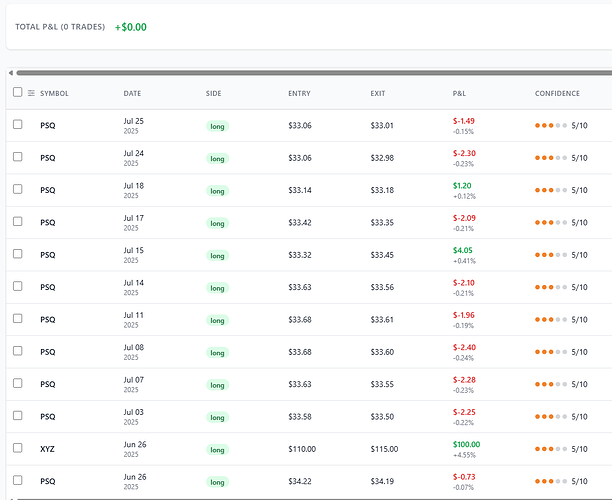Click the EXIT column header
This screenshot has width=612, height=500.
pyautogui.click(x=377, y=94)
